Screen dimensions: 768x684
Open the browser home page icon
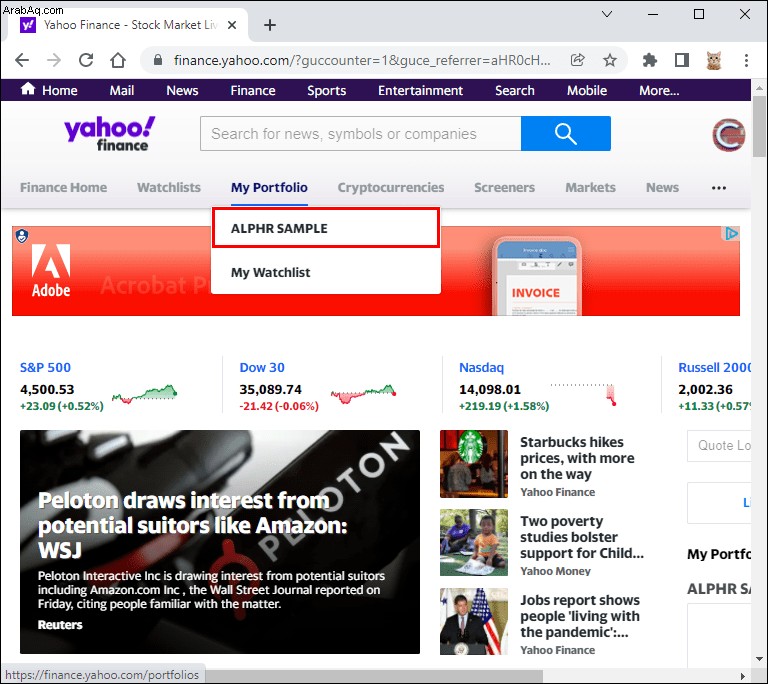pyautogui.click(x=118, y=60)
